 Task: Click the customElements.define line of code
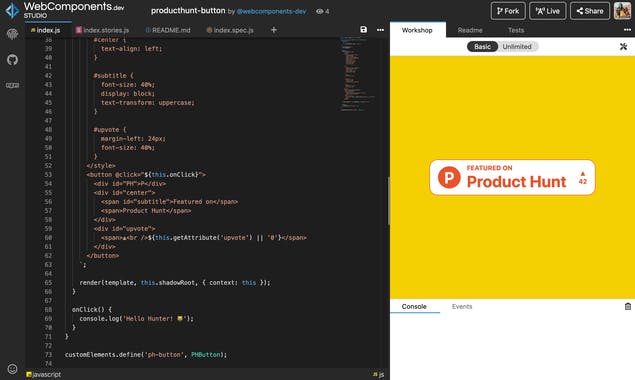tap(146, 354)
